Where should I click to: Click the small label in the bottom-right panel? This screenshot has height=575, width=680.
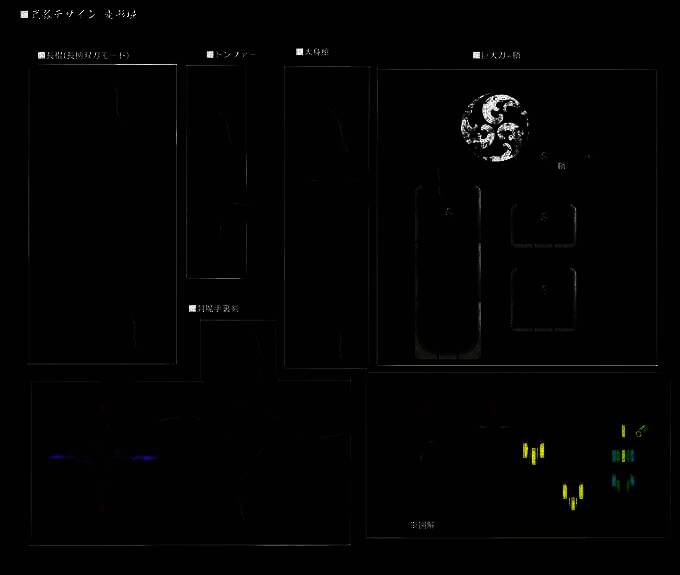point(421,524)
